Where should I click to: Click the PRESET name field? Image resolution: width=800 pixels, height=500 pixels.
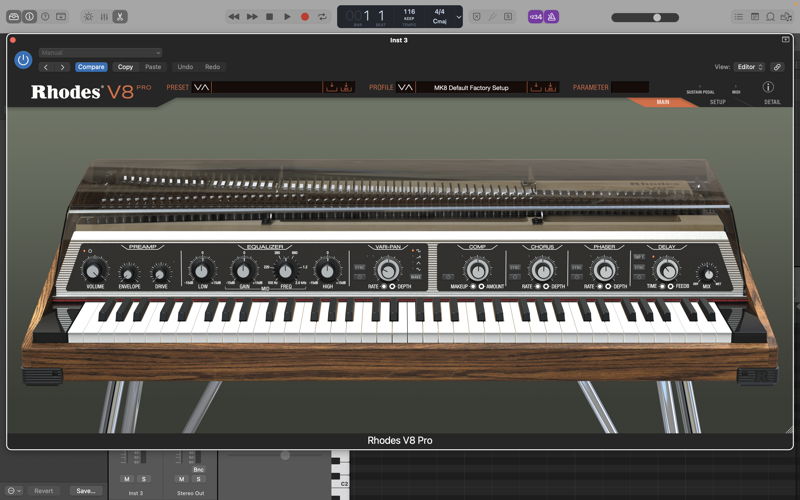point(267,87)
